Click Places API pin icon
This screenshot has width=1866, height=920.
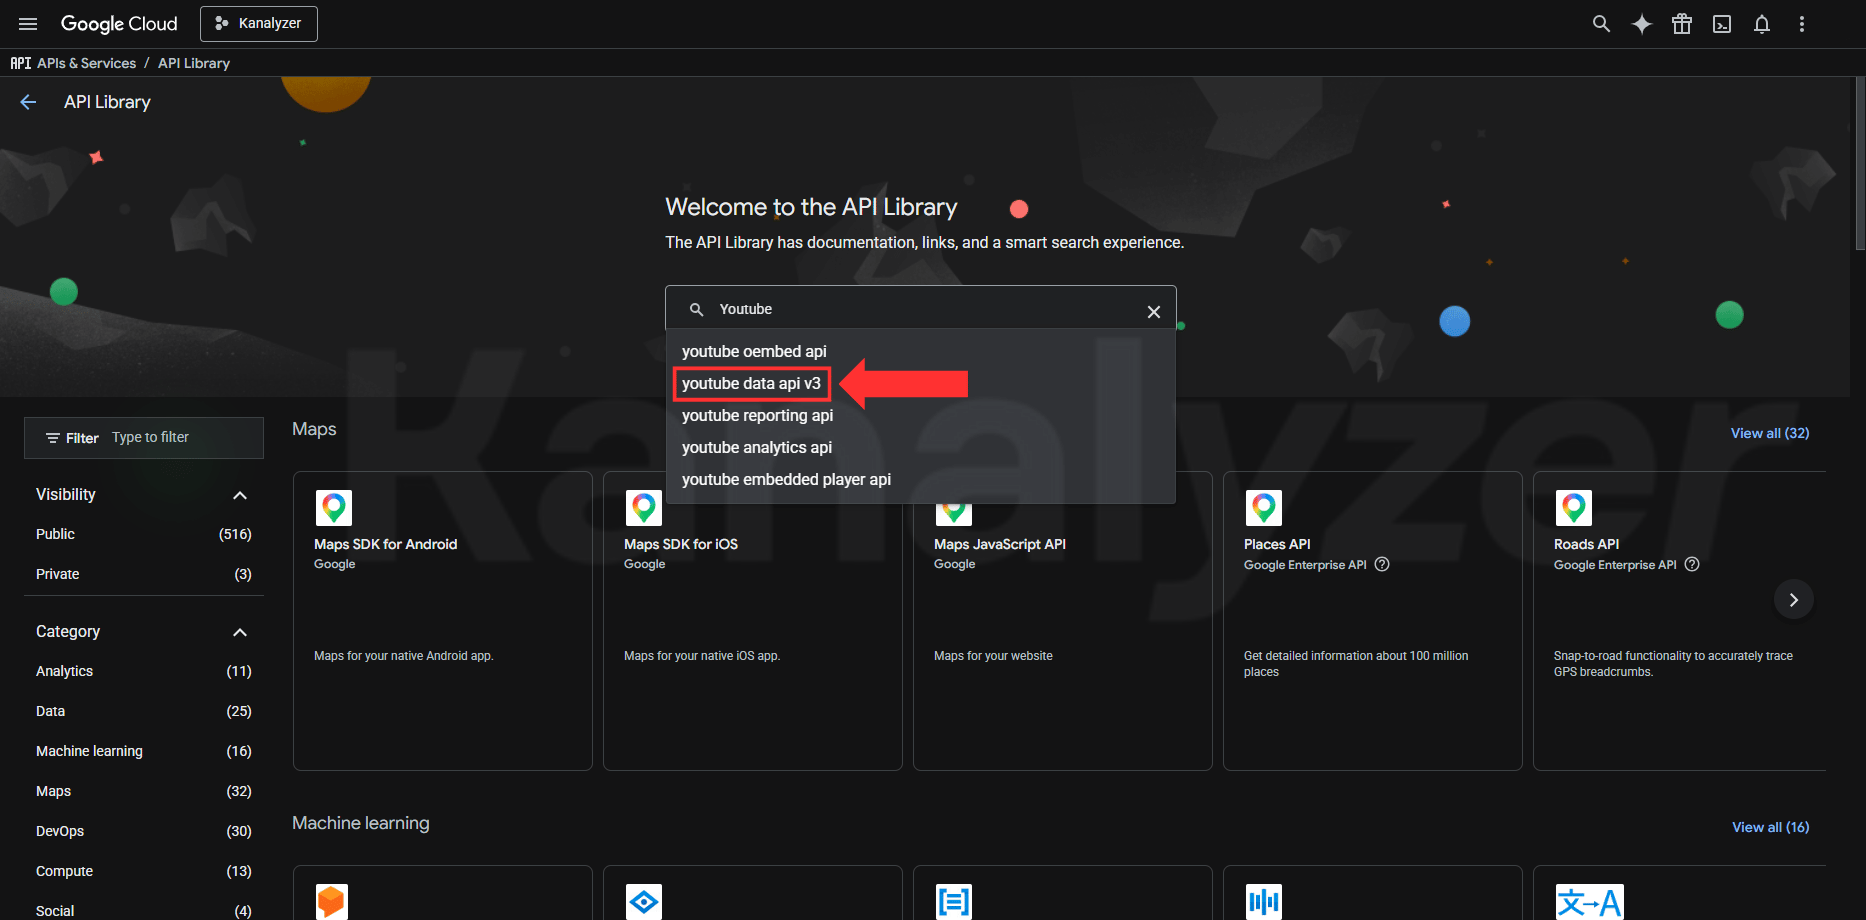click(x=1264, y=508)
